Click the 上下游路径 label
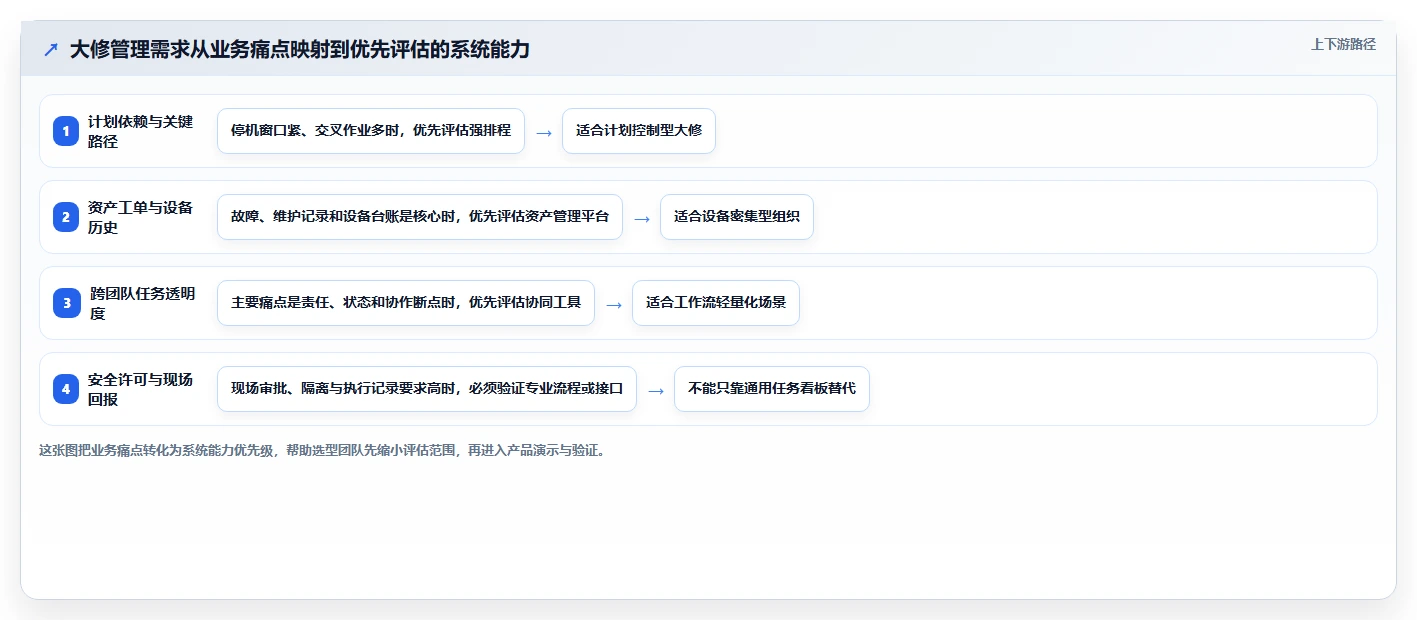 click(1343, 44)
